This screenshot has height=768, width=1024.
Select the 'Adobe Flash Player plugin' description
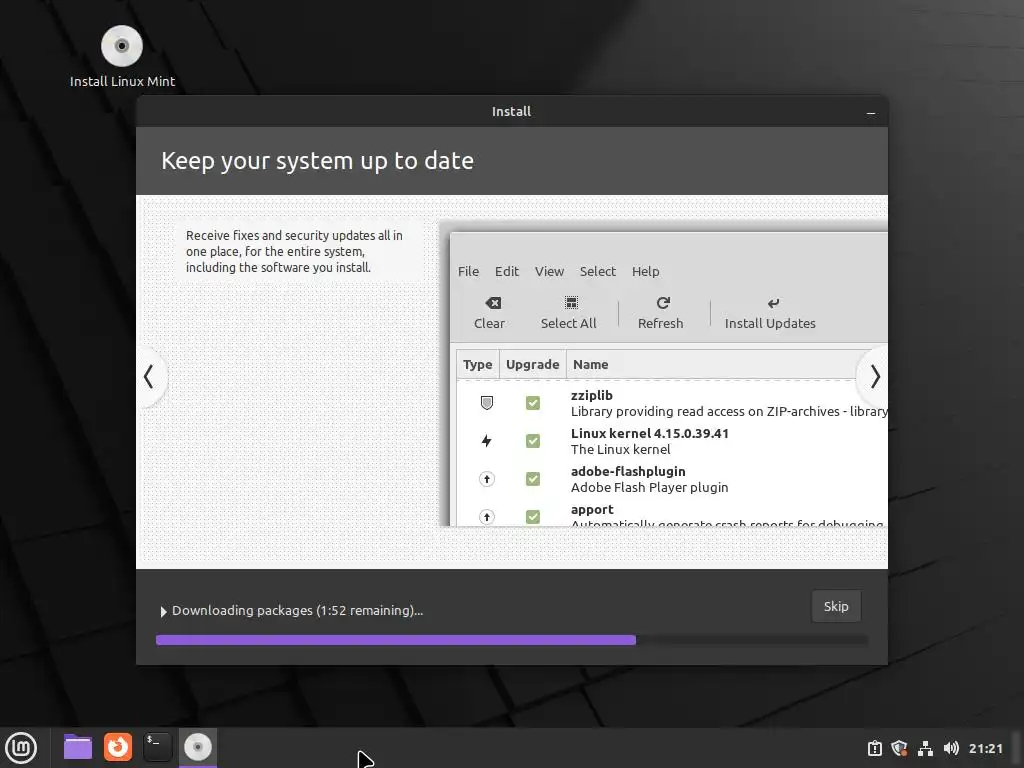pyautogui.click(x=649, y=487)
